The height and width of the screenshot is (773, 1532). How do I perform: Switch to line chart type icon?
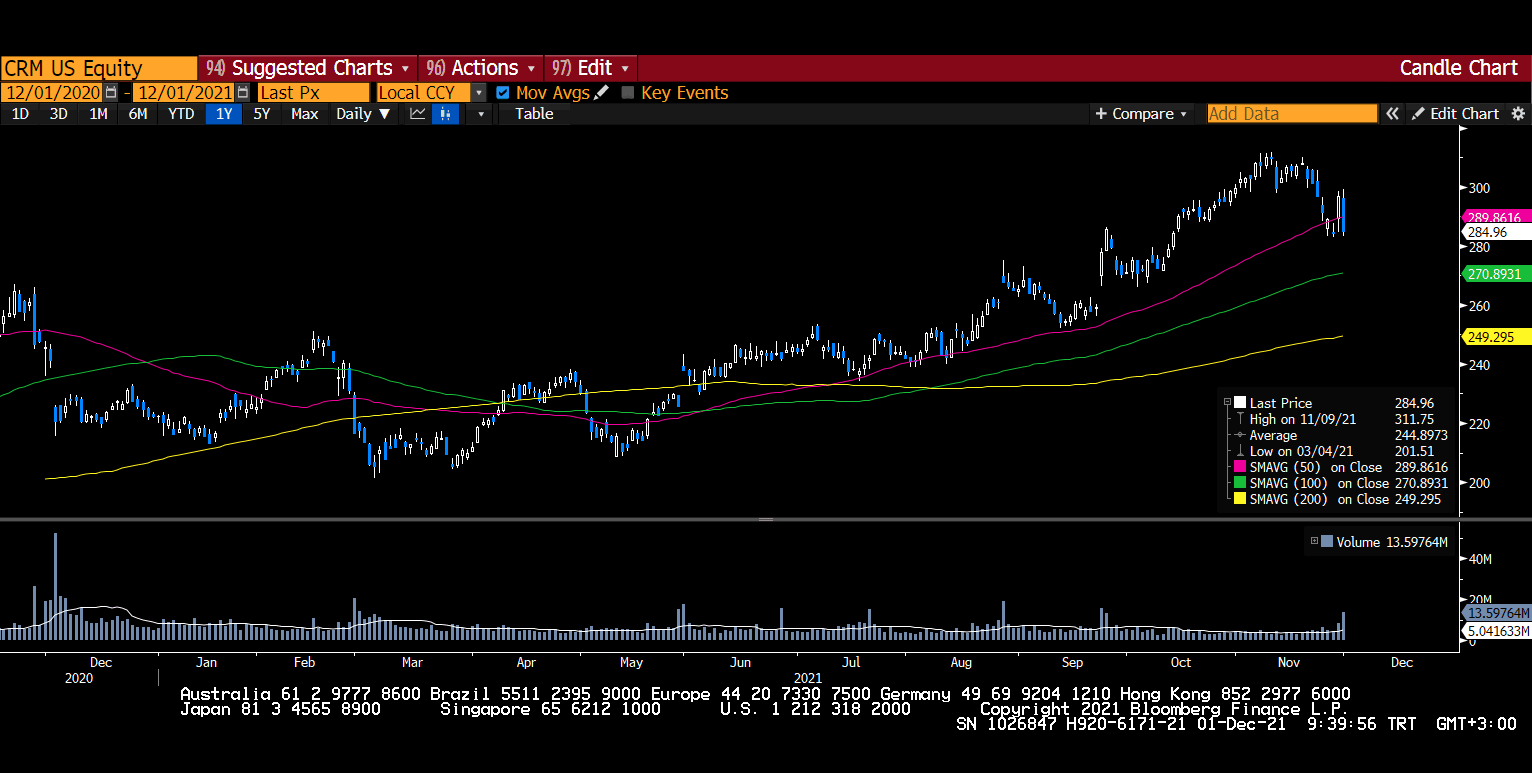(x=418, y=114)
